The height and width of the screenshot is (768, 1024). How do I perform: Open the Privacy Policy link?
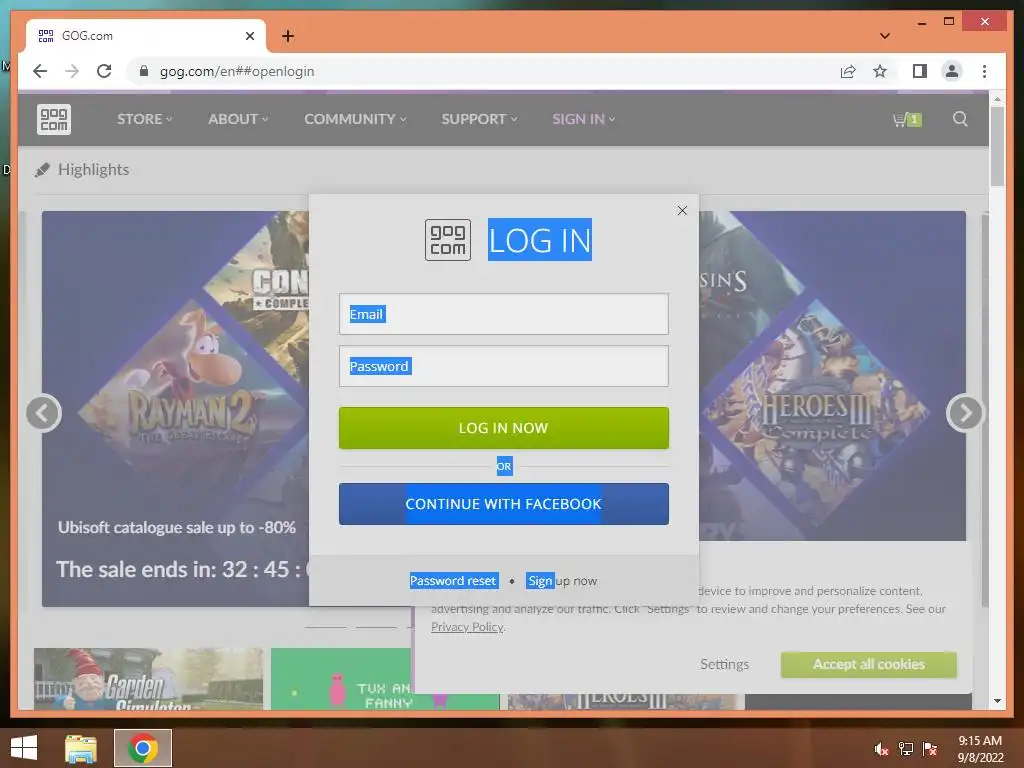467,627
